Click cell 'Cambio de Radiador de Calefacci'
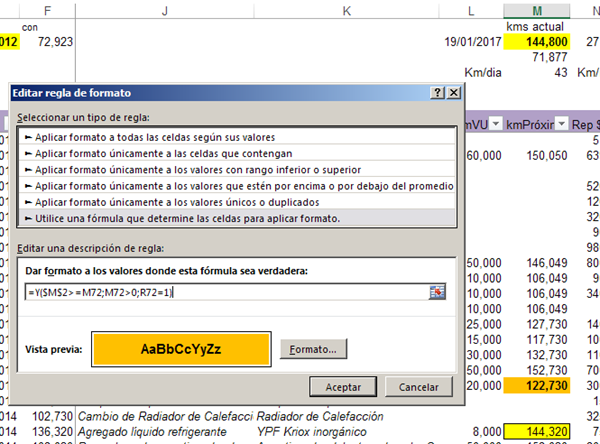Viewport: 600px width, 444px height. (x=165, y=416)
